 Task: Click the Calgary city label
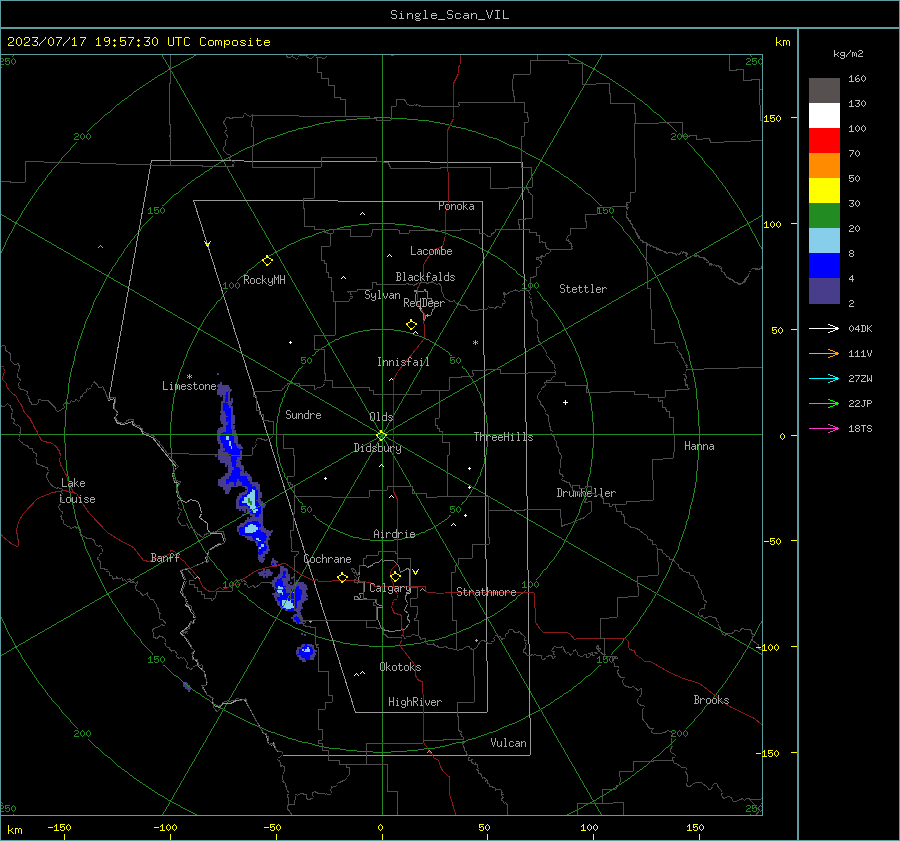click(x=390, y=588)
